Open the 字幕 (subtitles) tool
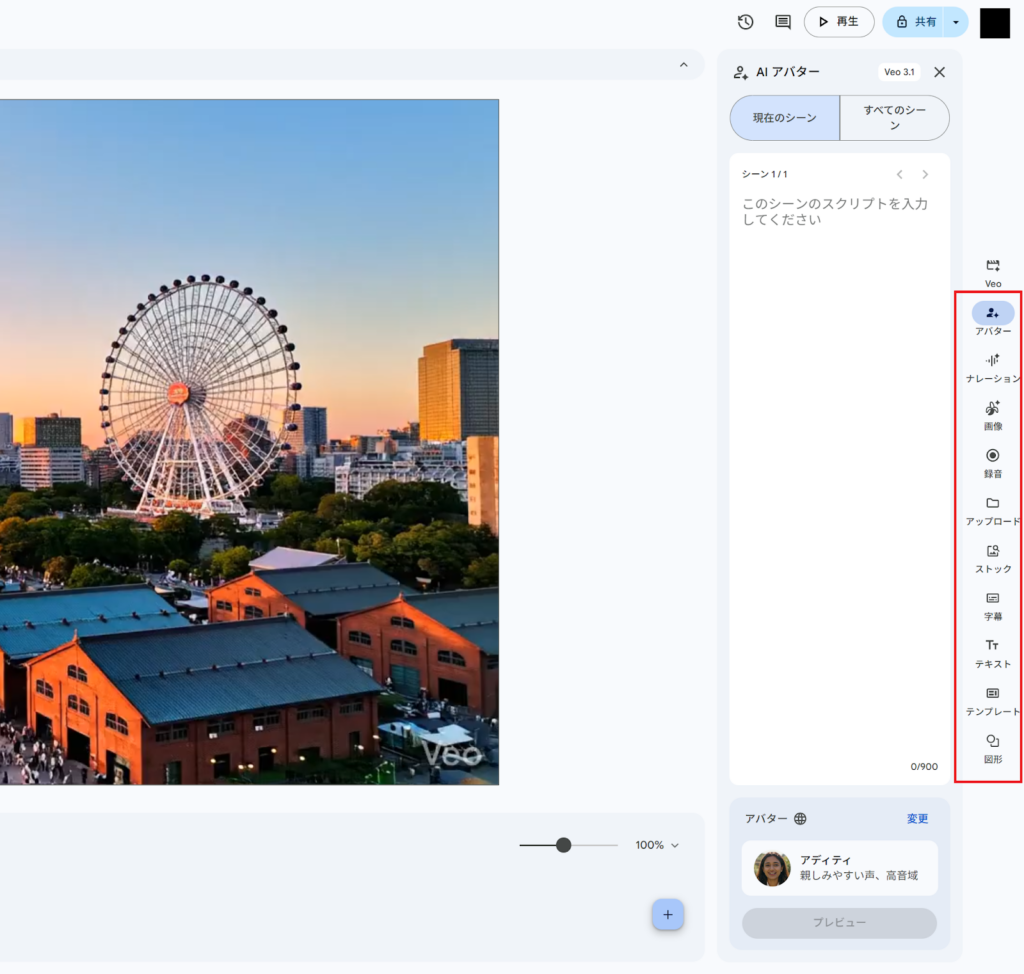Viewport: 1024px width, 974px height. click(x=992, y=602)
